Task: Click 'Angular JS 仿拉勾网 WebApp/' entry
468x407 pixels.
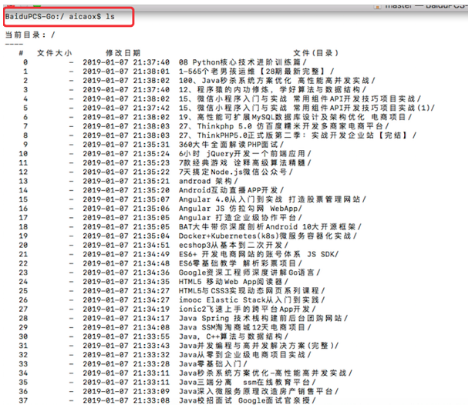Action: [x=240, y=209]
